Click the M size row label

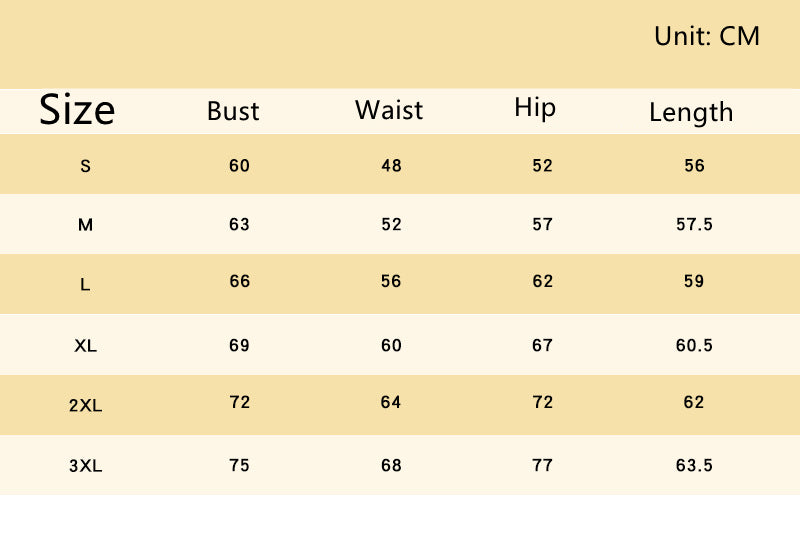pos(85,225)
